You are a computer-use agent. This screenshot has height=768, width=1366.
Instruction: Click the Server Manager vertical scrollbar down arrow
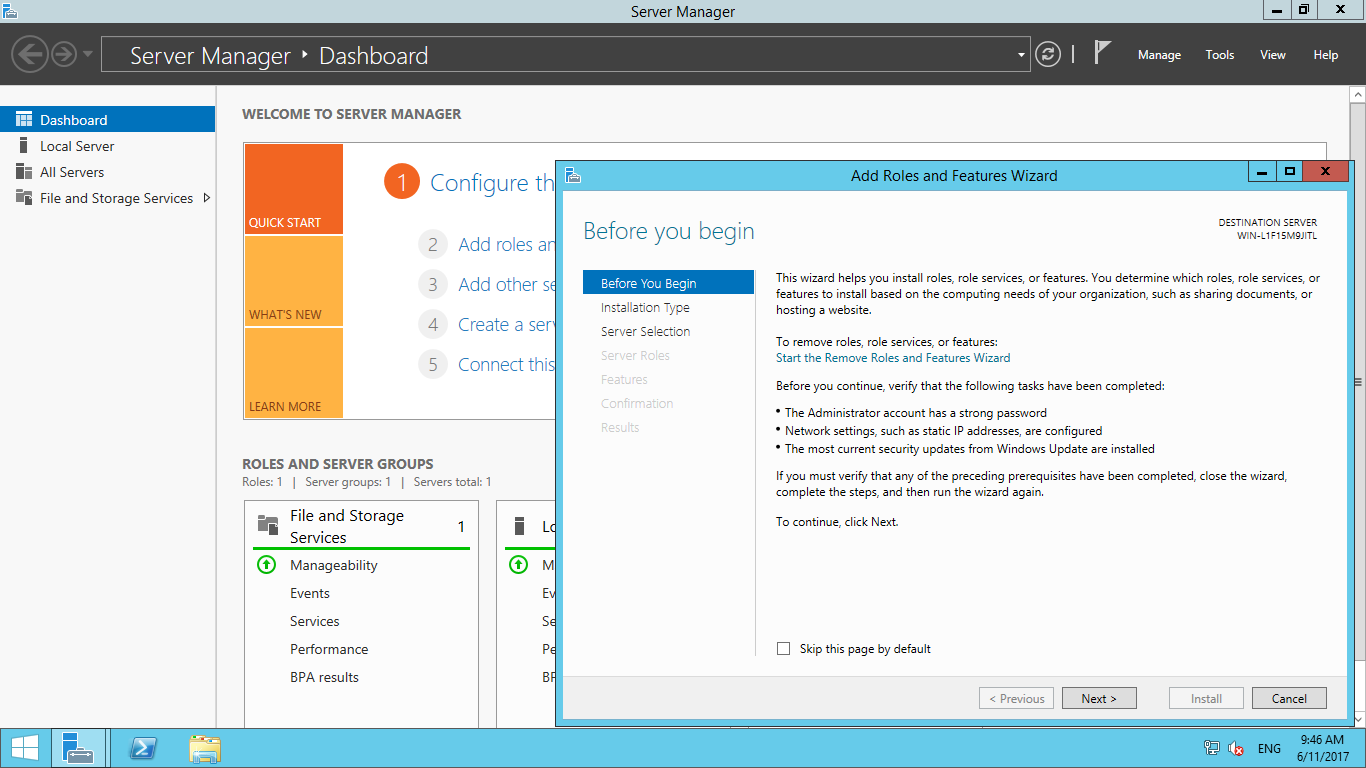click(x=1358, y=720)
